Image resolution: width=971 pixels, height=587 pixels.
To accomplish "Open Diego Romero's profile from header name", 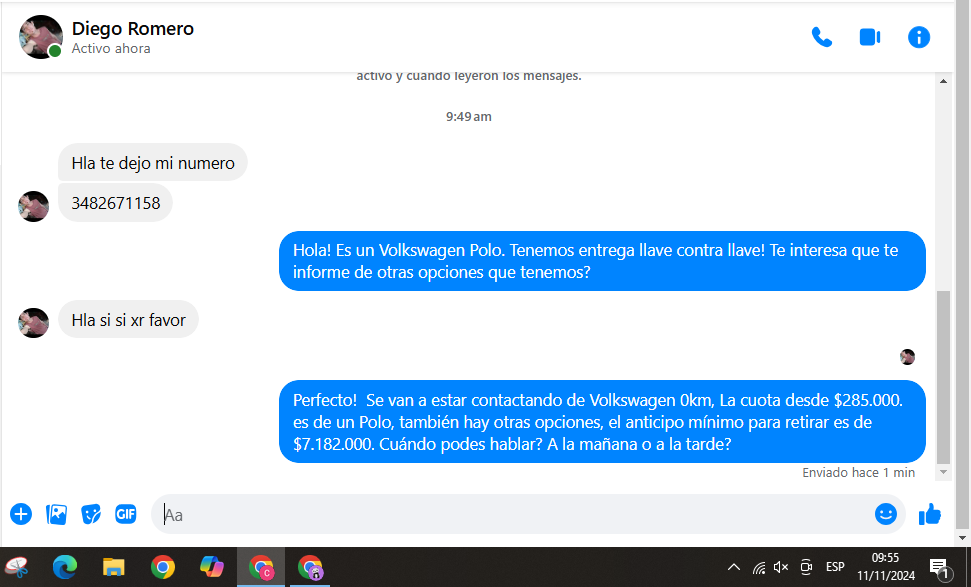I will click(x=133, y=29).
